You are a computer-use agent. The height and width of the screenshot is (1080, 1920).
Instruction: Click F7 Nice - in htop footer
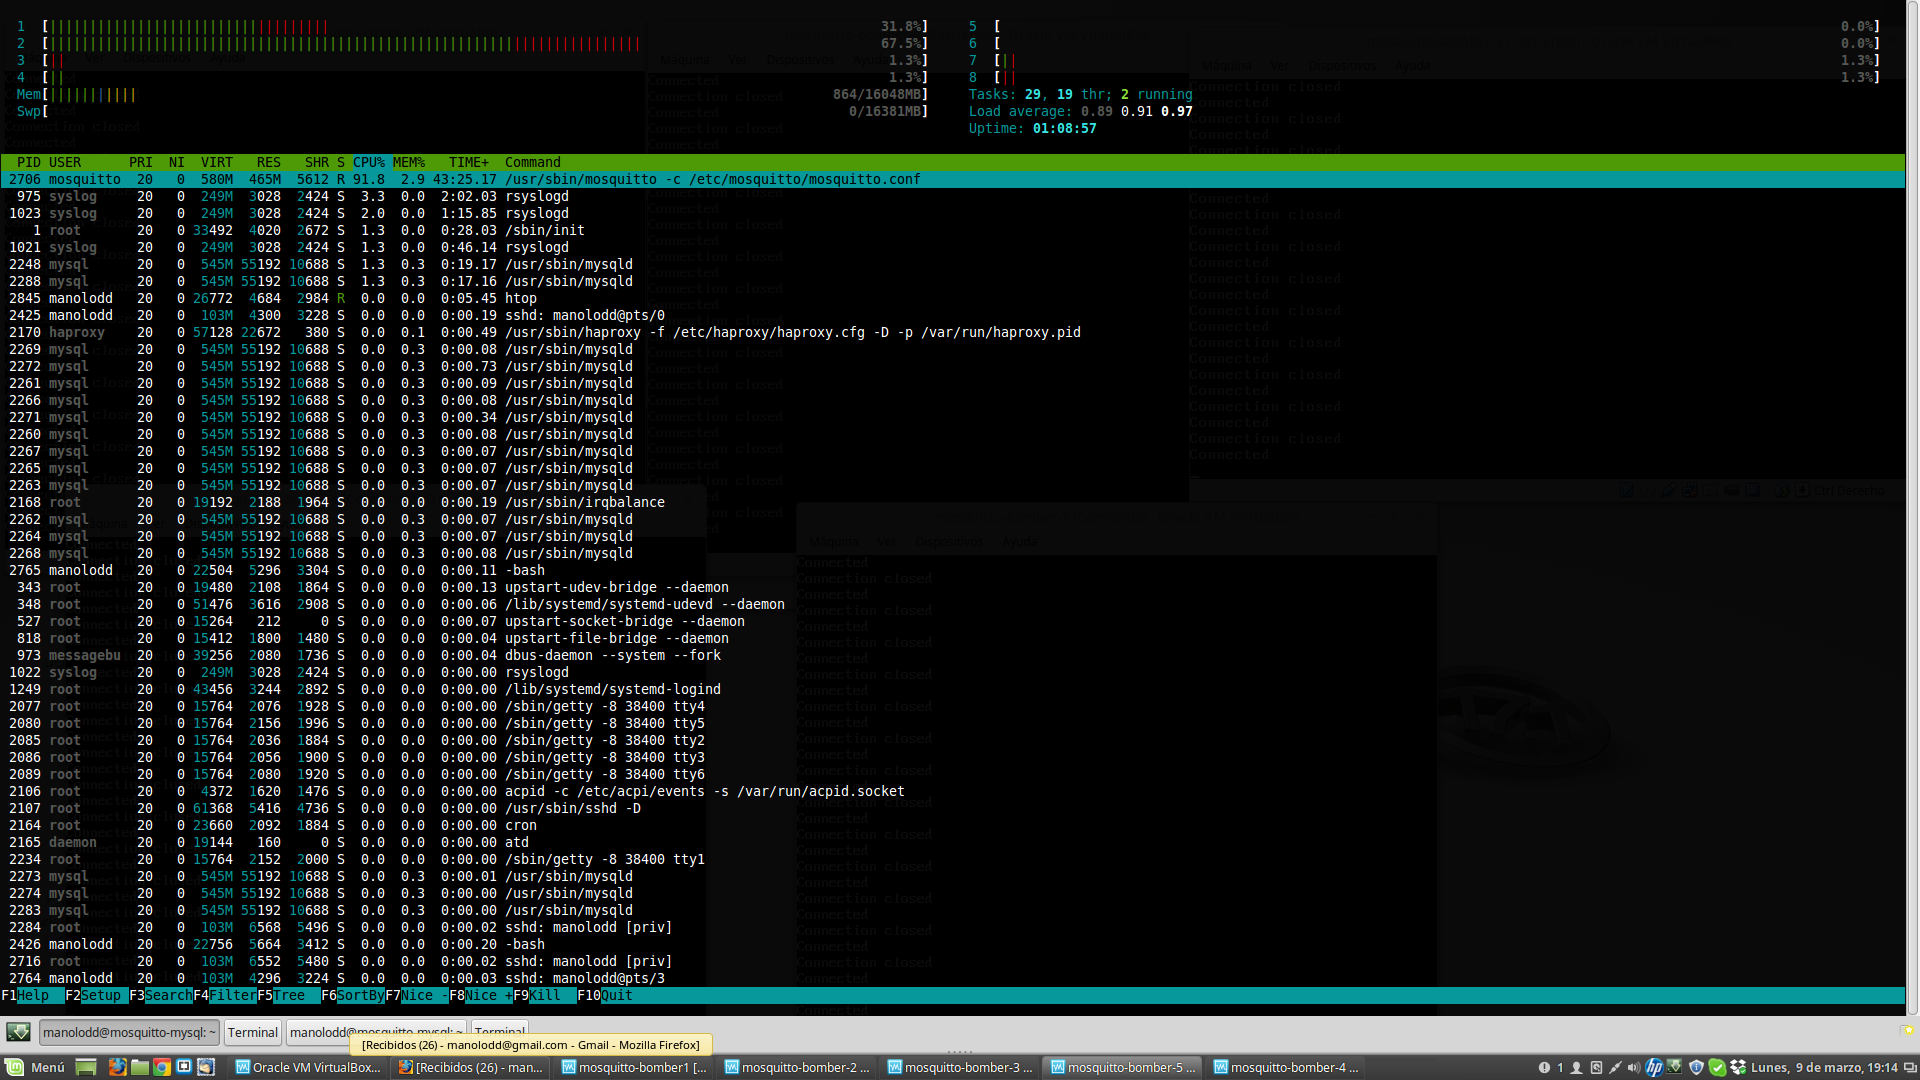(417, 995)
